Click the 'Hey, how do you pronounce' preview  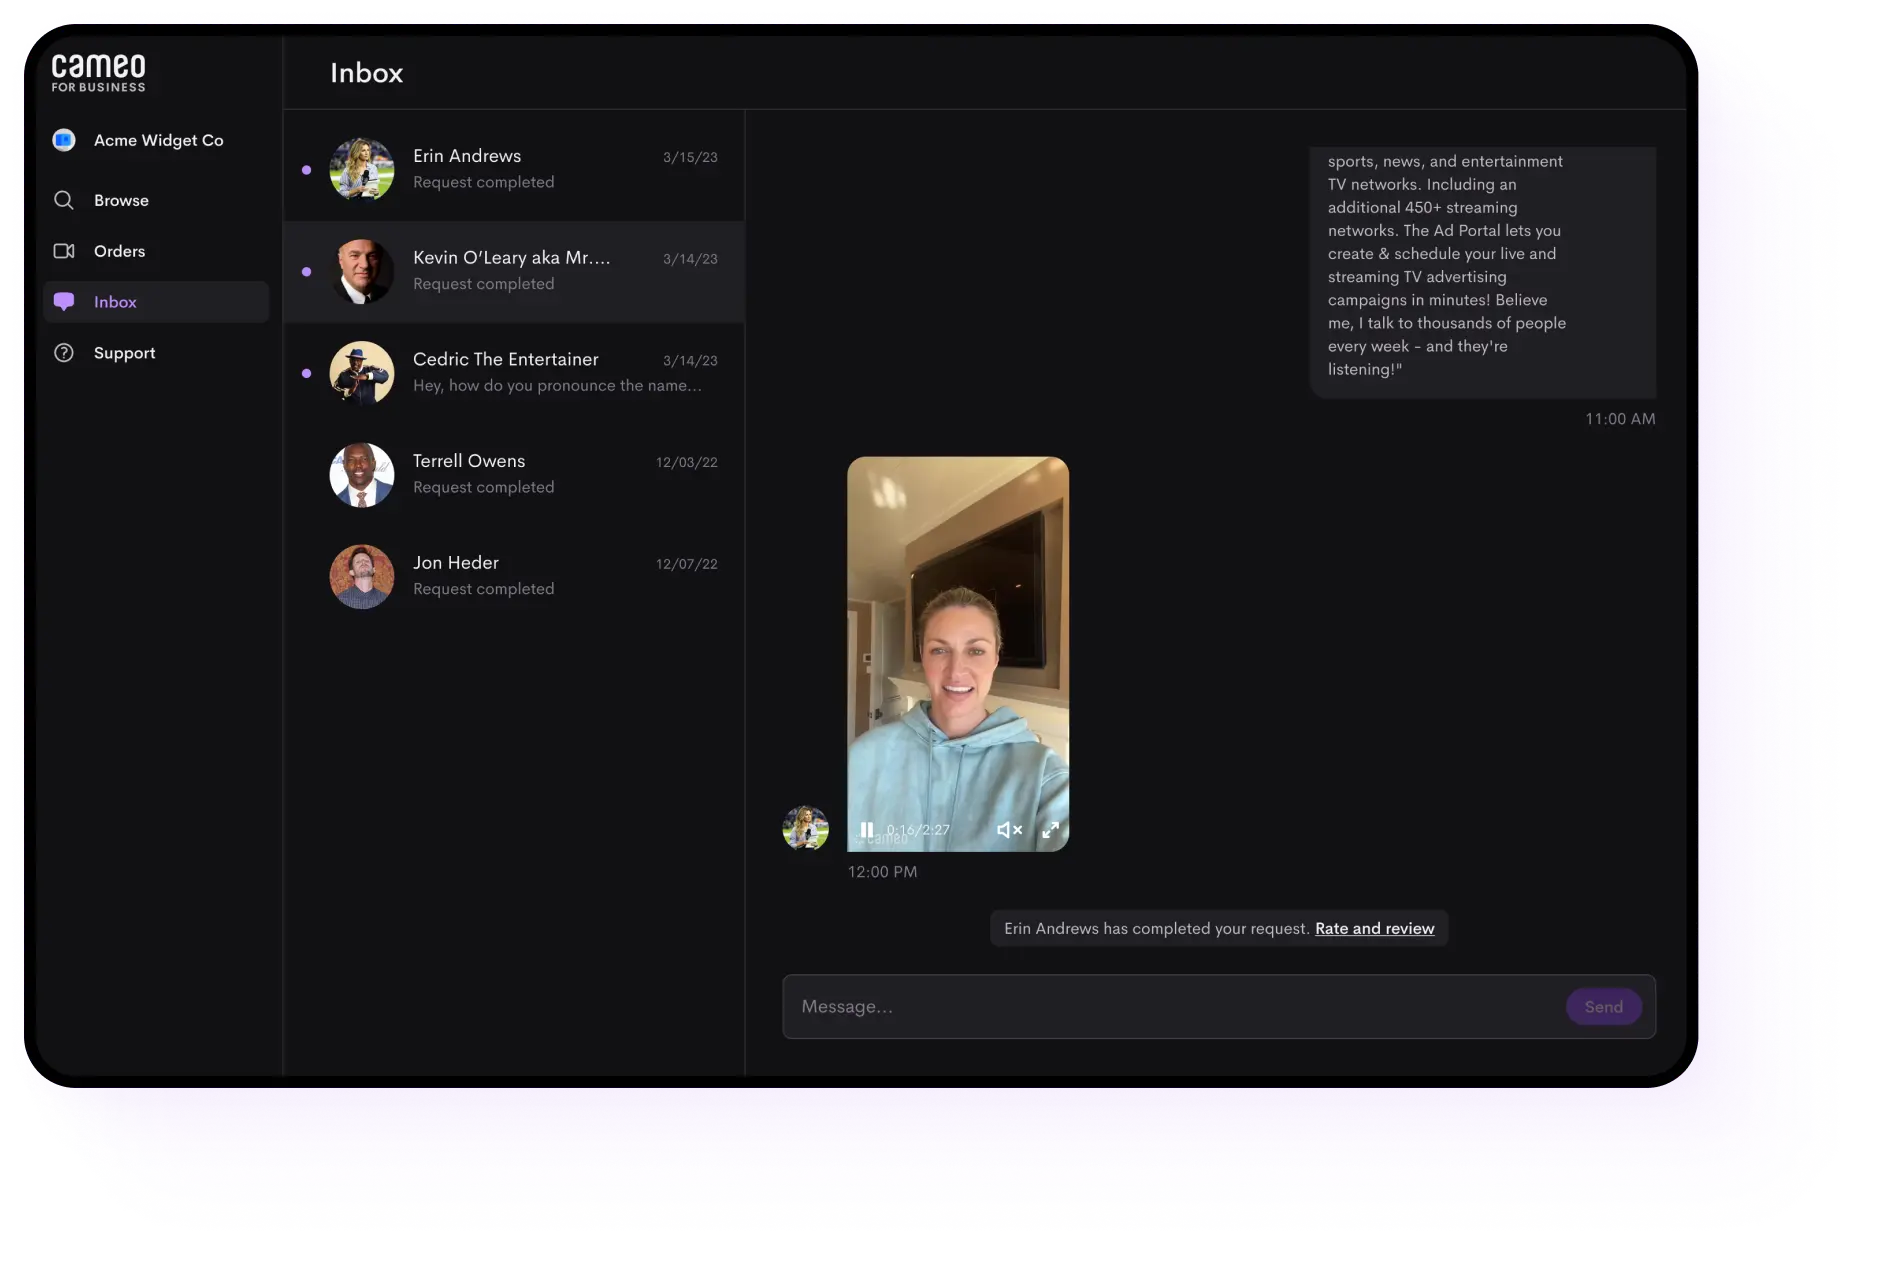tap(558, 386)
